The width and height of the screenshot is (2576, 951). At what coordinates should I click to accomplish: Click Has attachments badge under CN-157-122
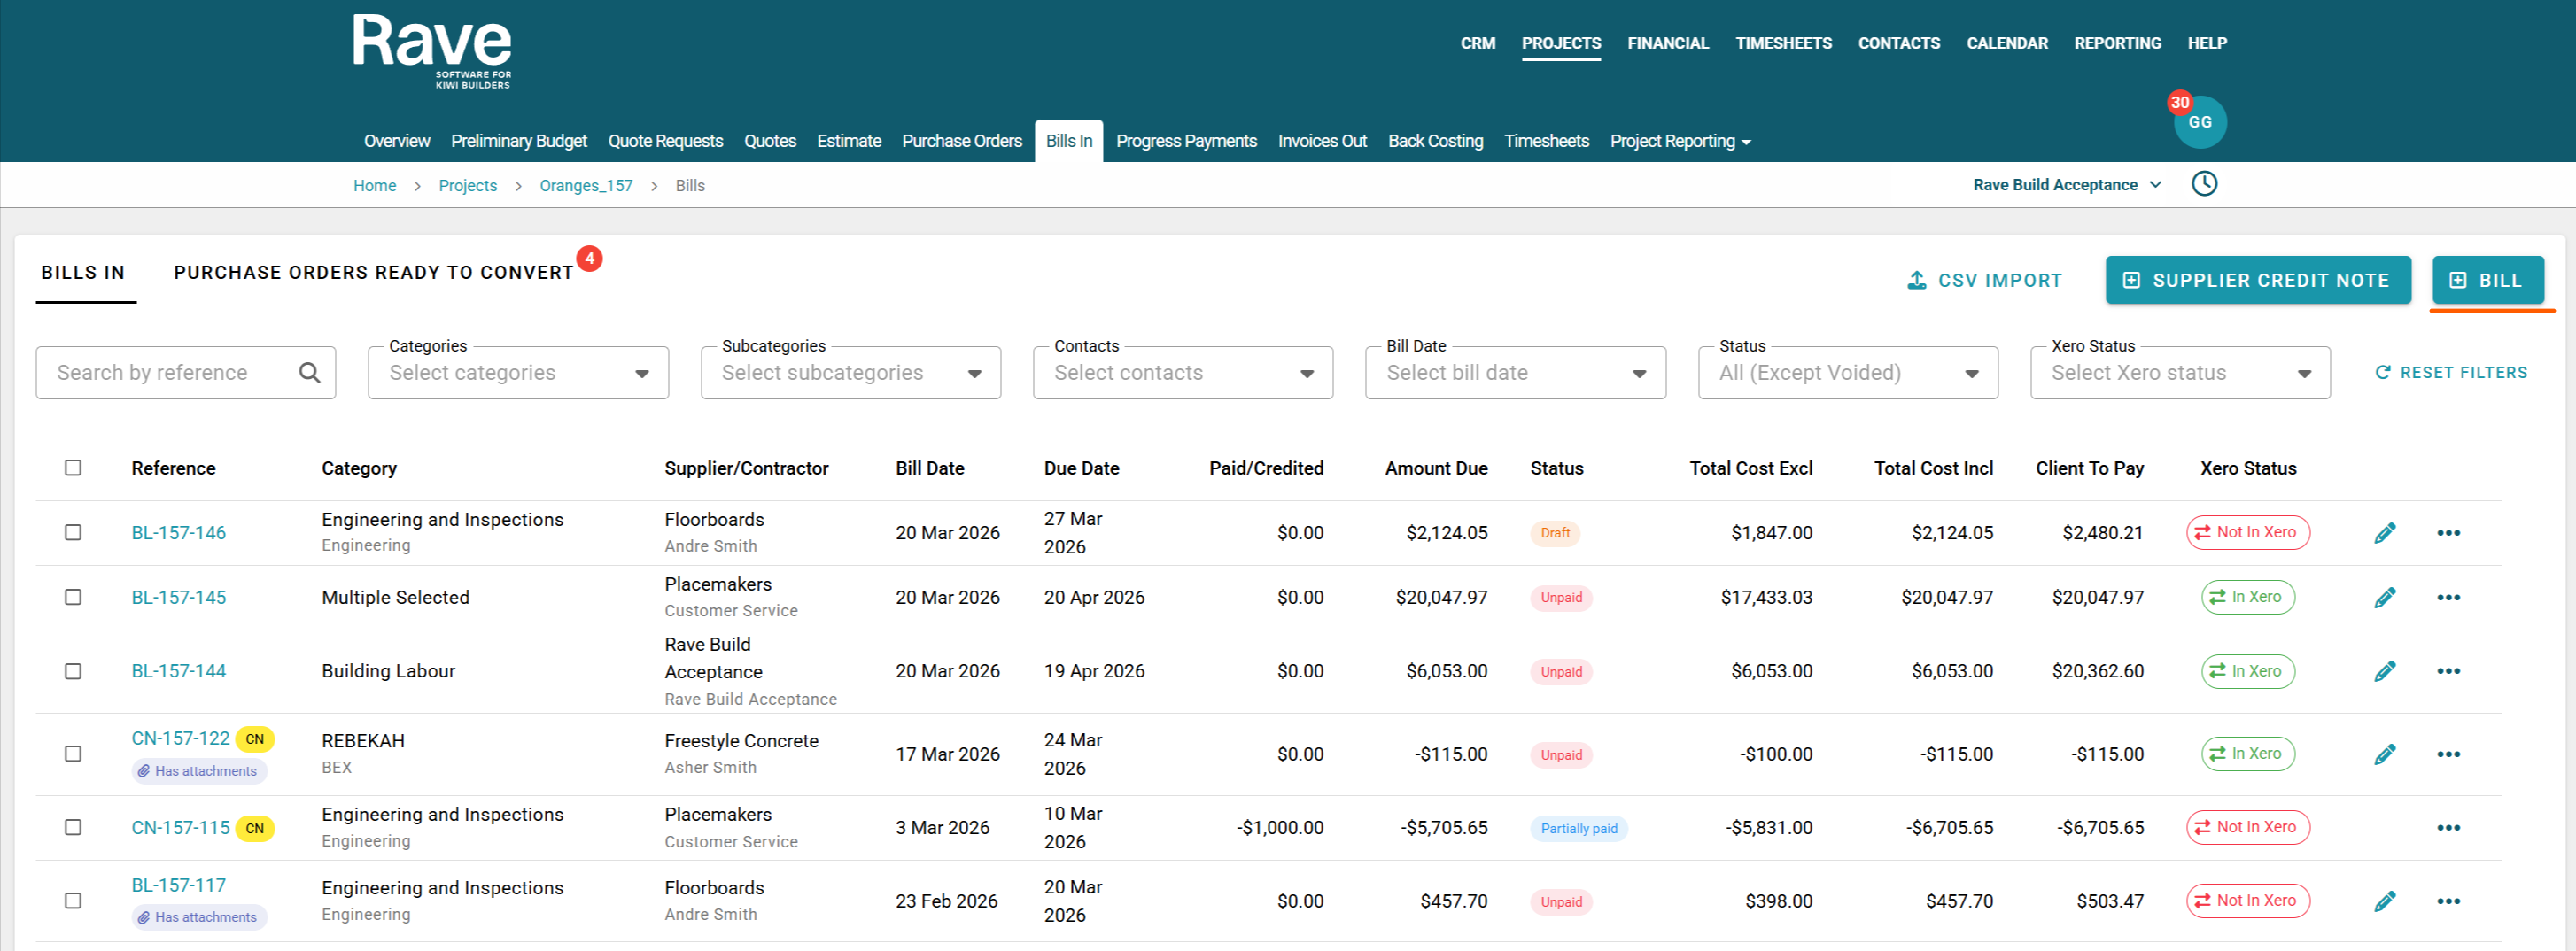click(x=199, y=771)
